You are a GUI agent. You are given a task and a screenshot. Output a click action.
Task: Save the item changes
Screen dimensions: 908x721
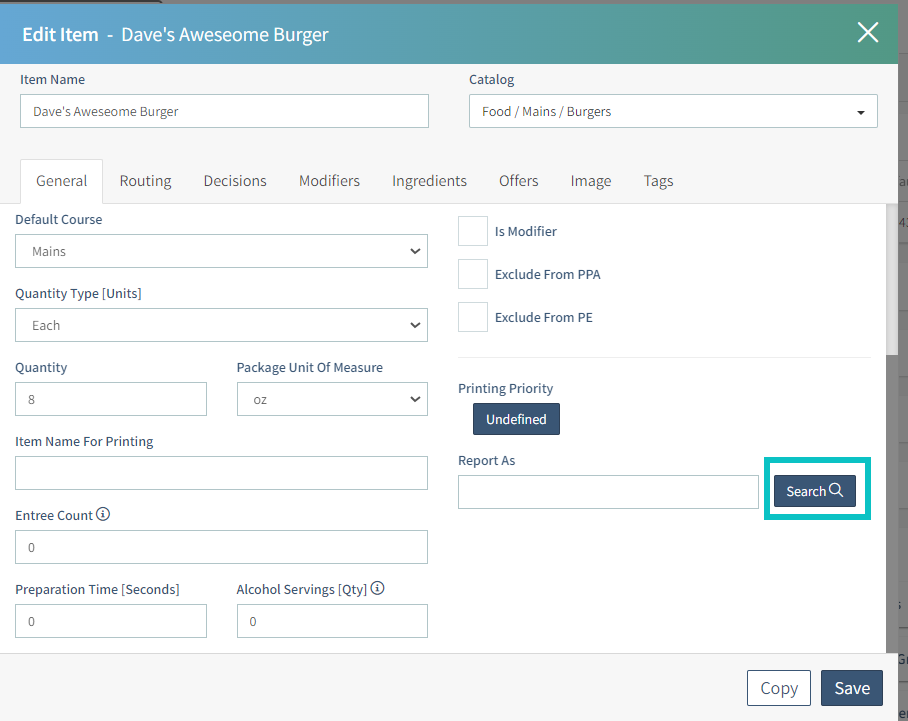coord(852,688)
